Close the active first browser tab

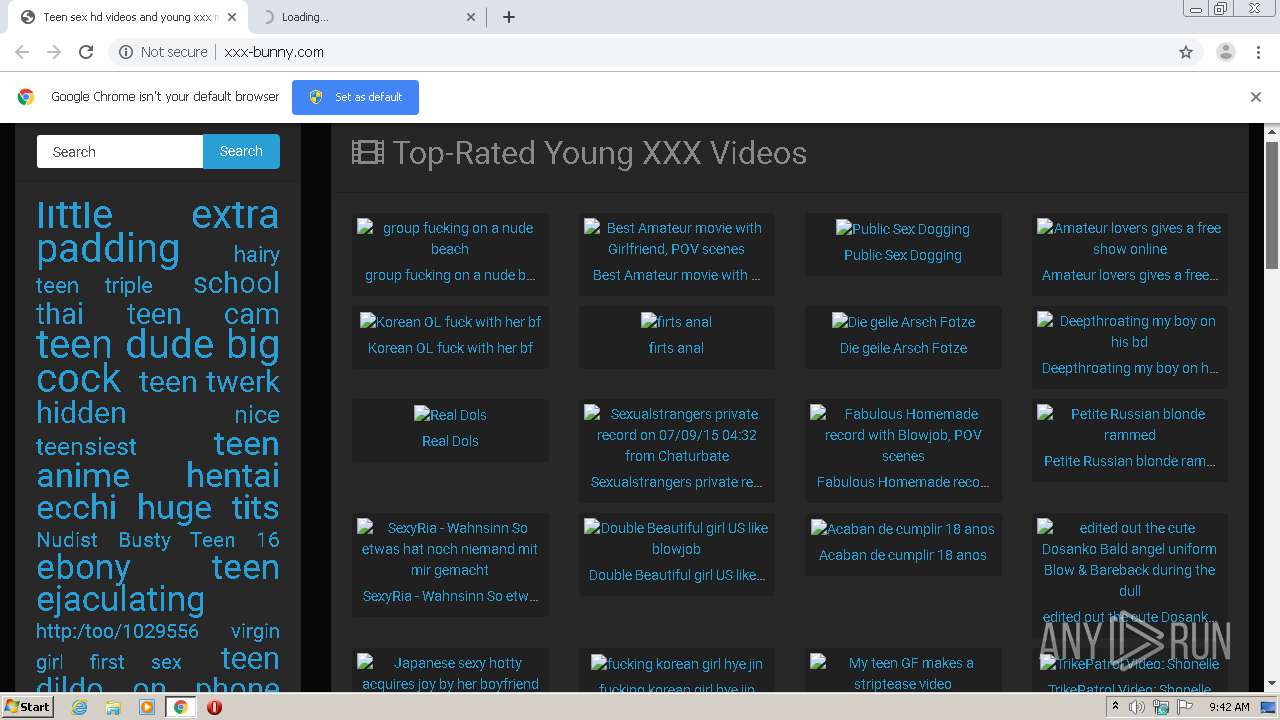(x=232, y=17)
